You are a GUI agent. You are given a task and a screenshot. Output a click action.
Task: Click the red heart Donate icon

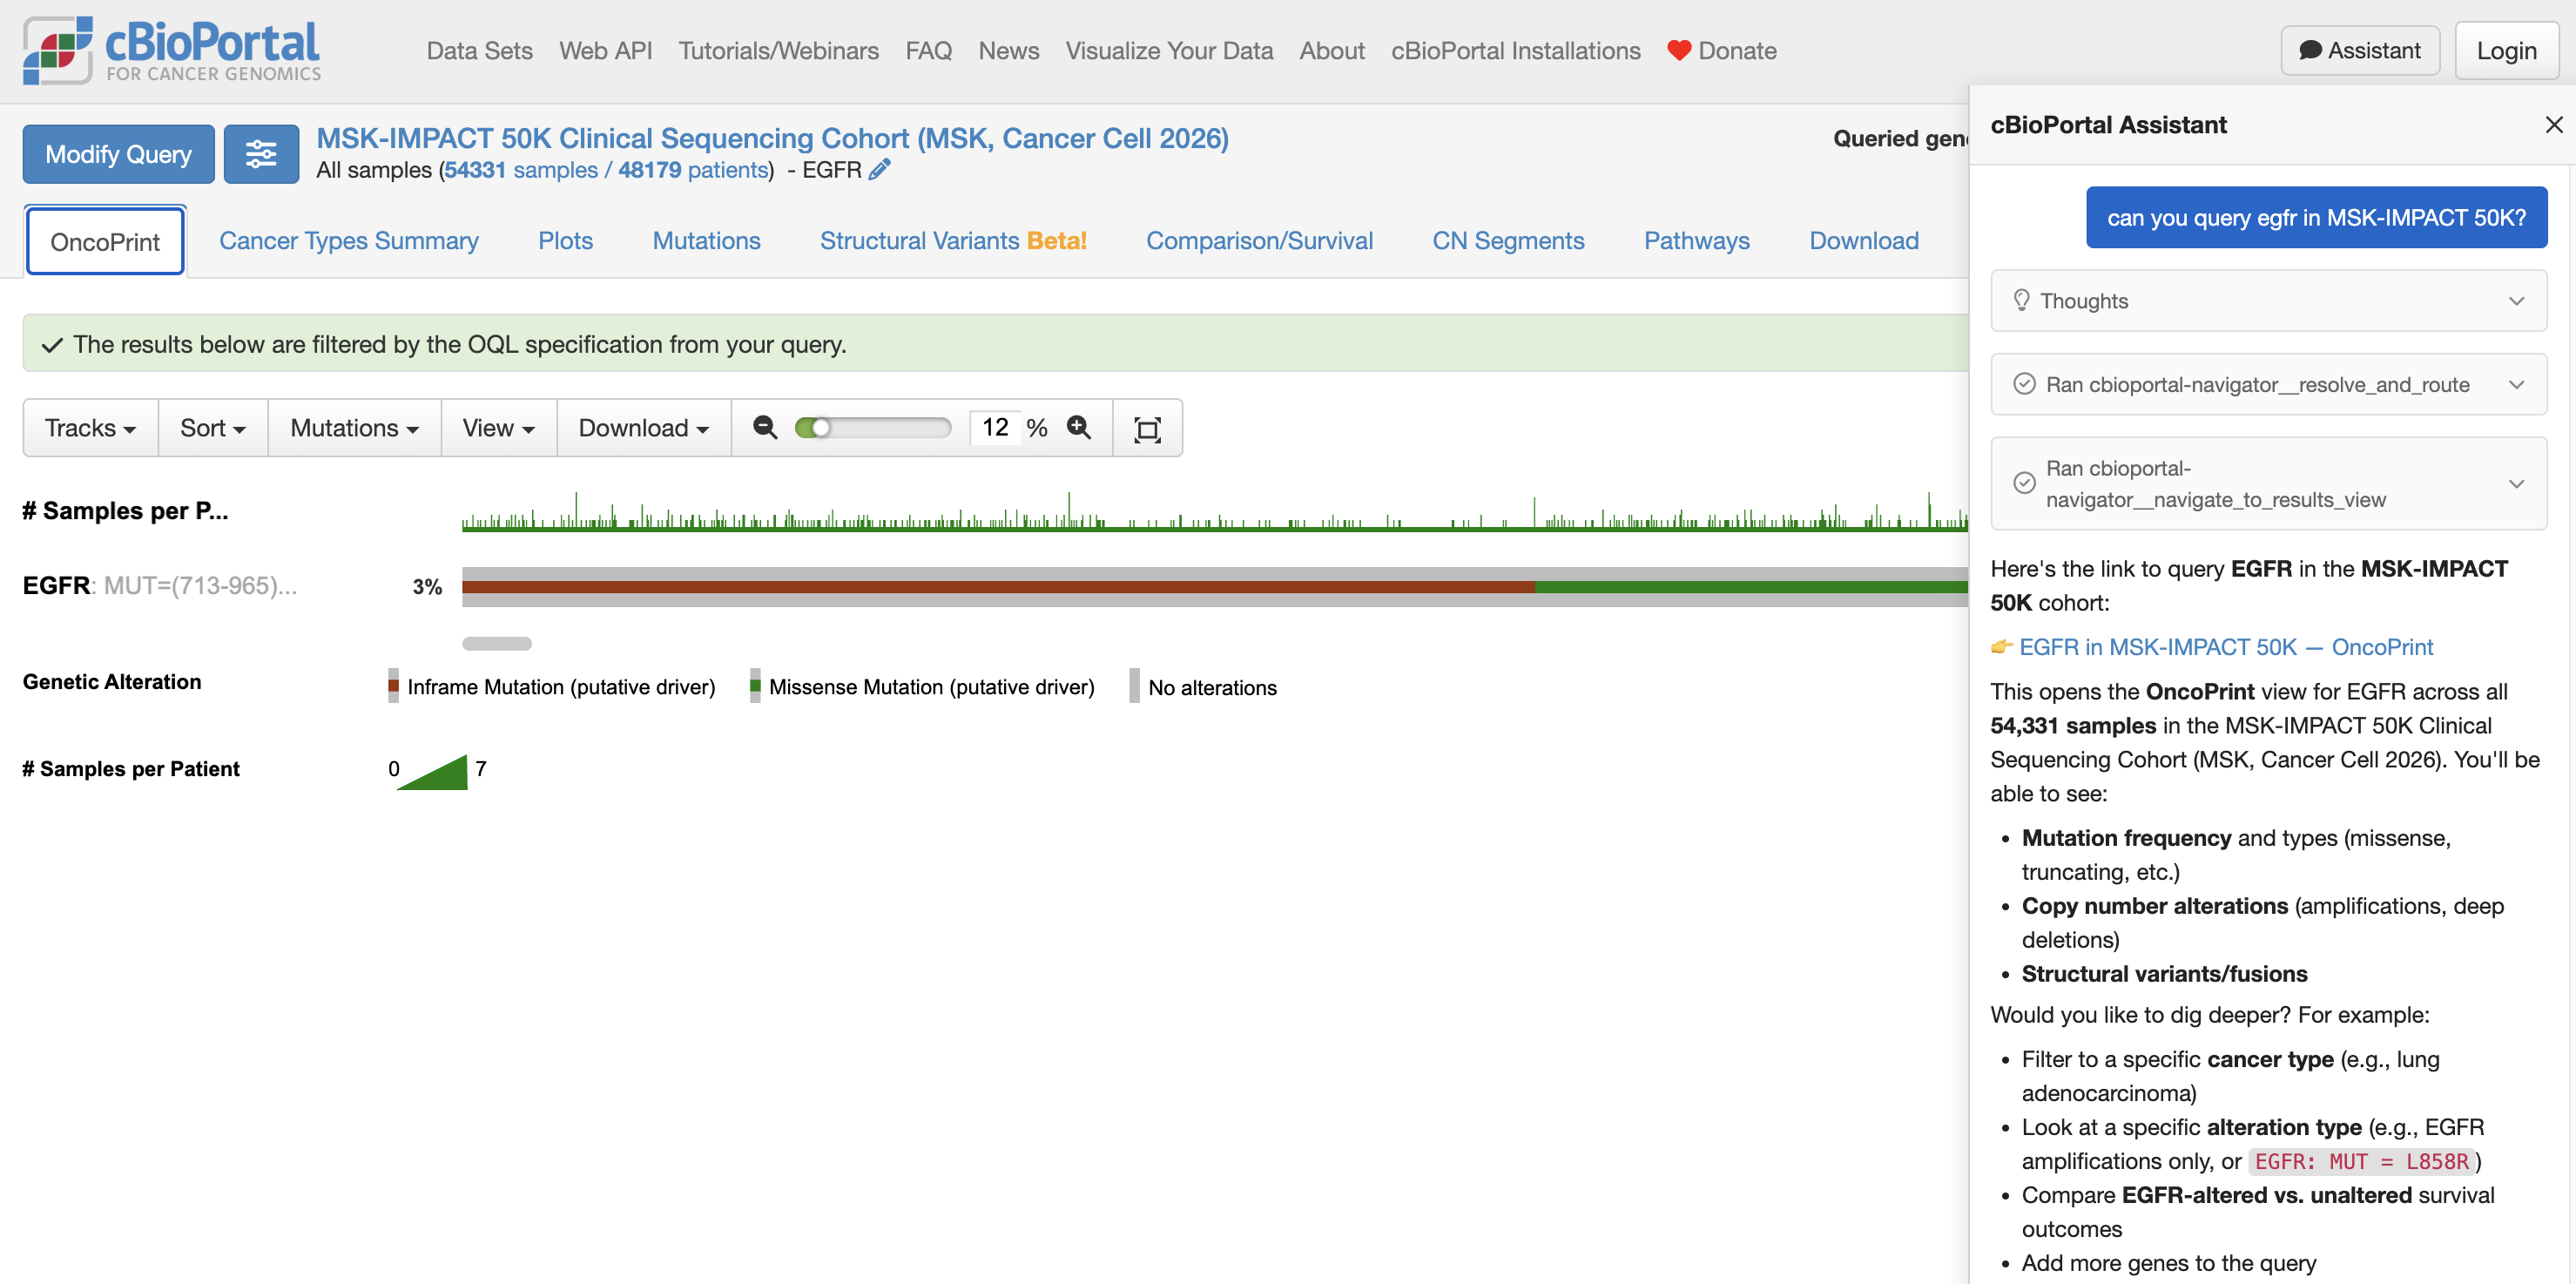coord(1679,50)
